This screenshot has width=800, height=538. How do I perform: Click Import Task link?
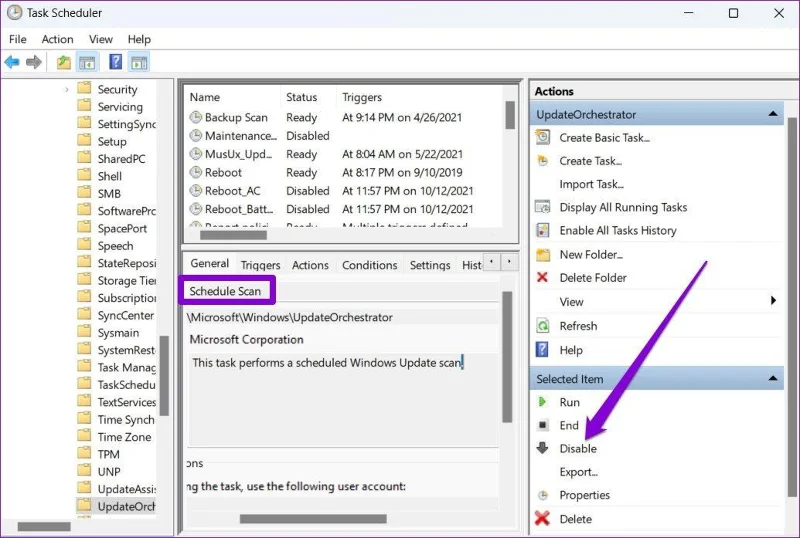click(591, 184)
